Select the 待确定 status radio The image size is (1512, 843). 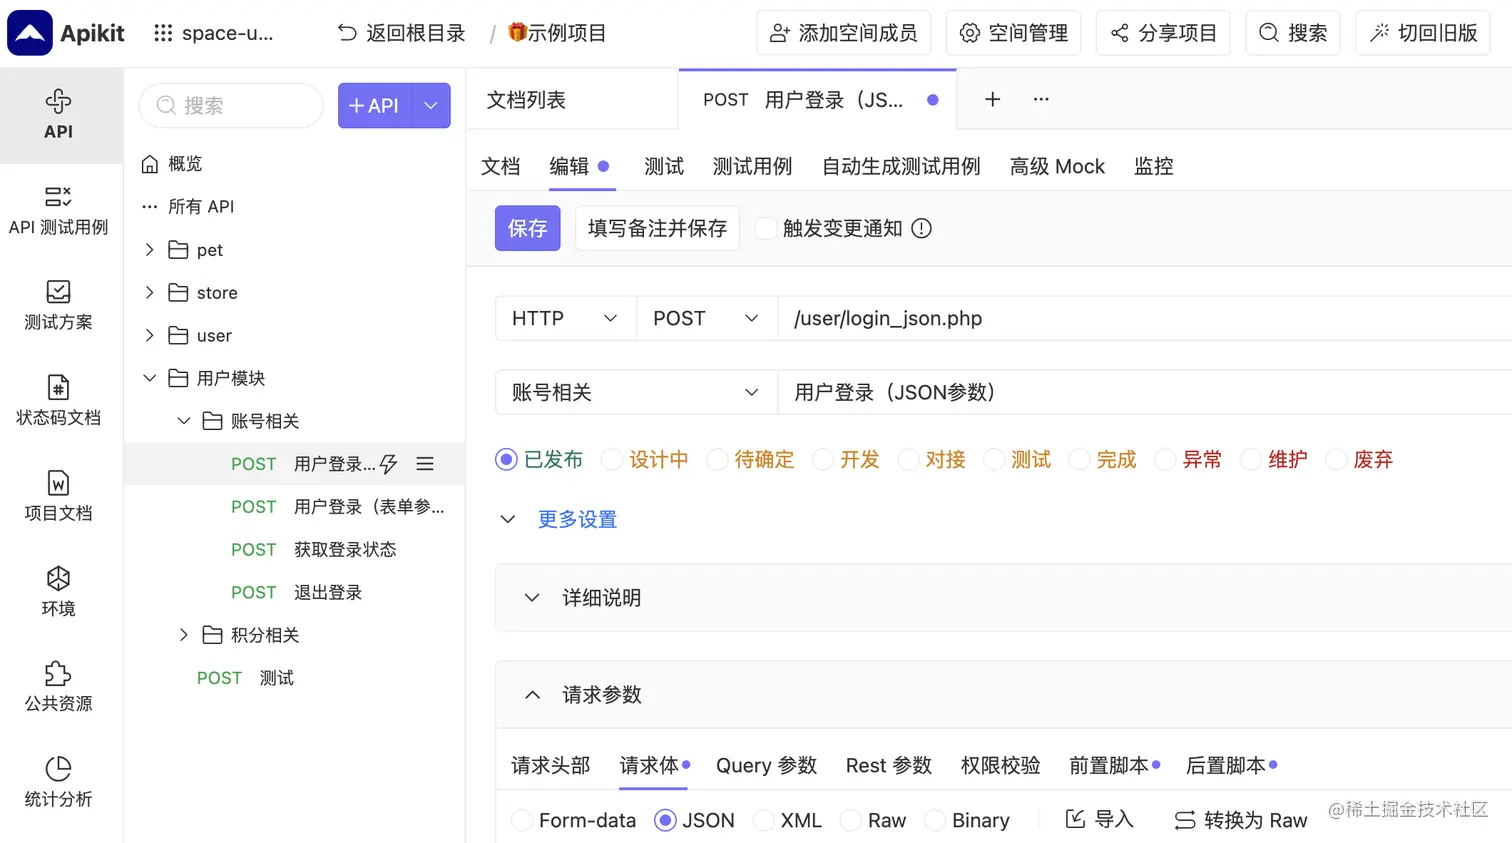coord(717,459)
